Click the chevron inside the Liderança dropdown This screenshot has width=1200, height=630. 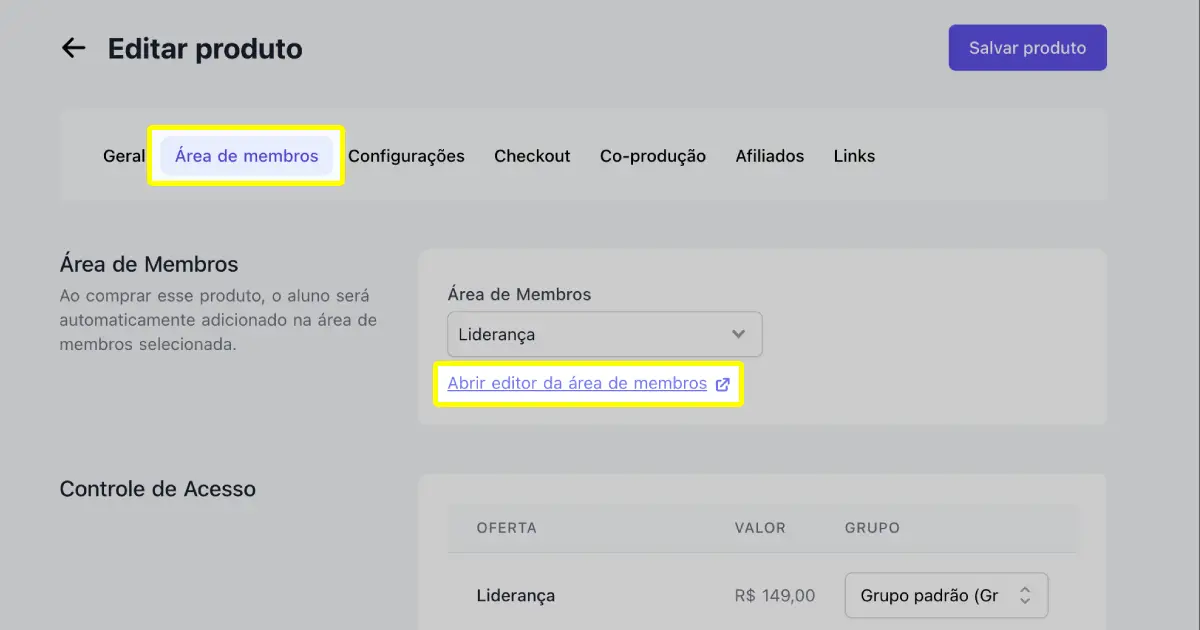(x=738, y=334)
